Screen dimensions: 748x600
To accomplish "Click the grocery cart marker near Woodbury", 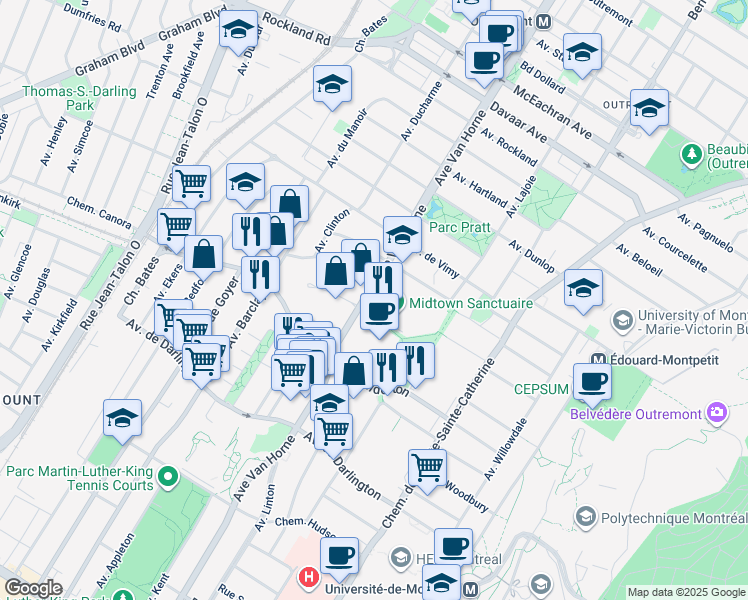I will click(x=427, y=469).
